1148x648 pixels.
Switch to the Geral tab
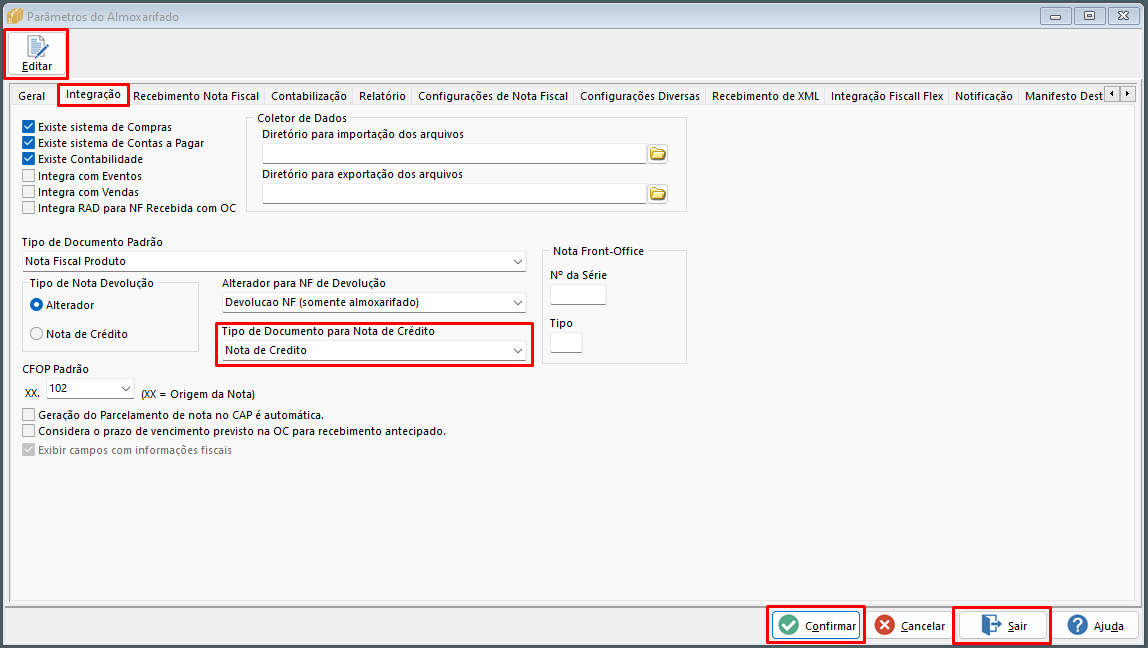31,96
